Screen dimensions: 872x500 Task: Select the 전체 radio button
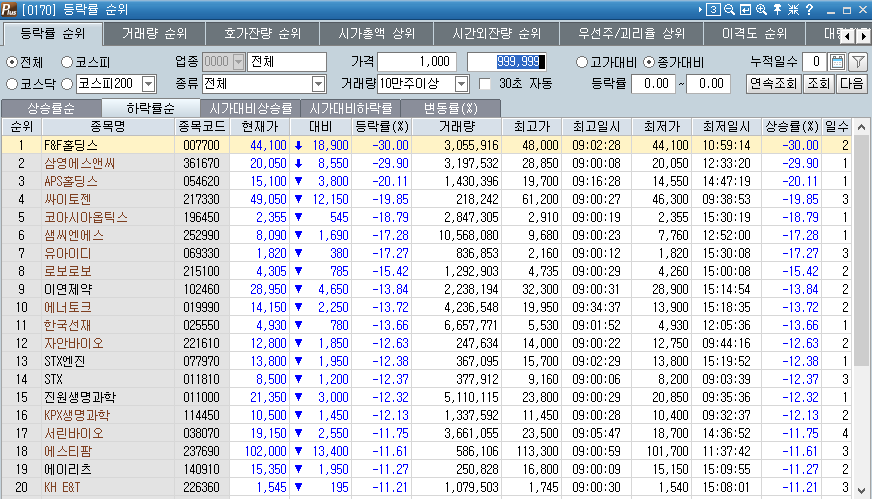(x=12, y=62)
